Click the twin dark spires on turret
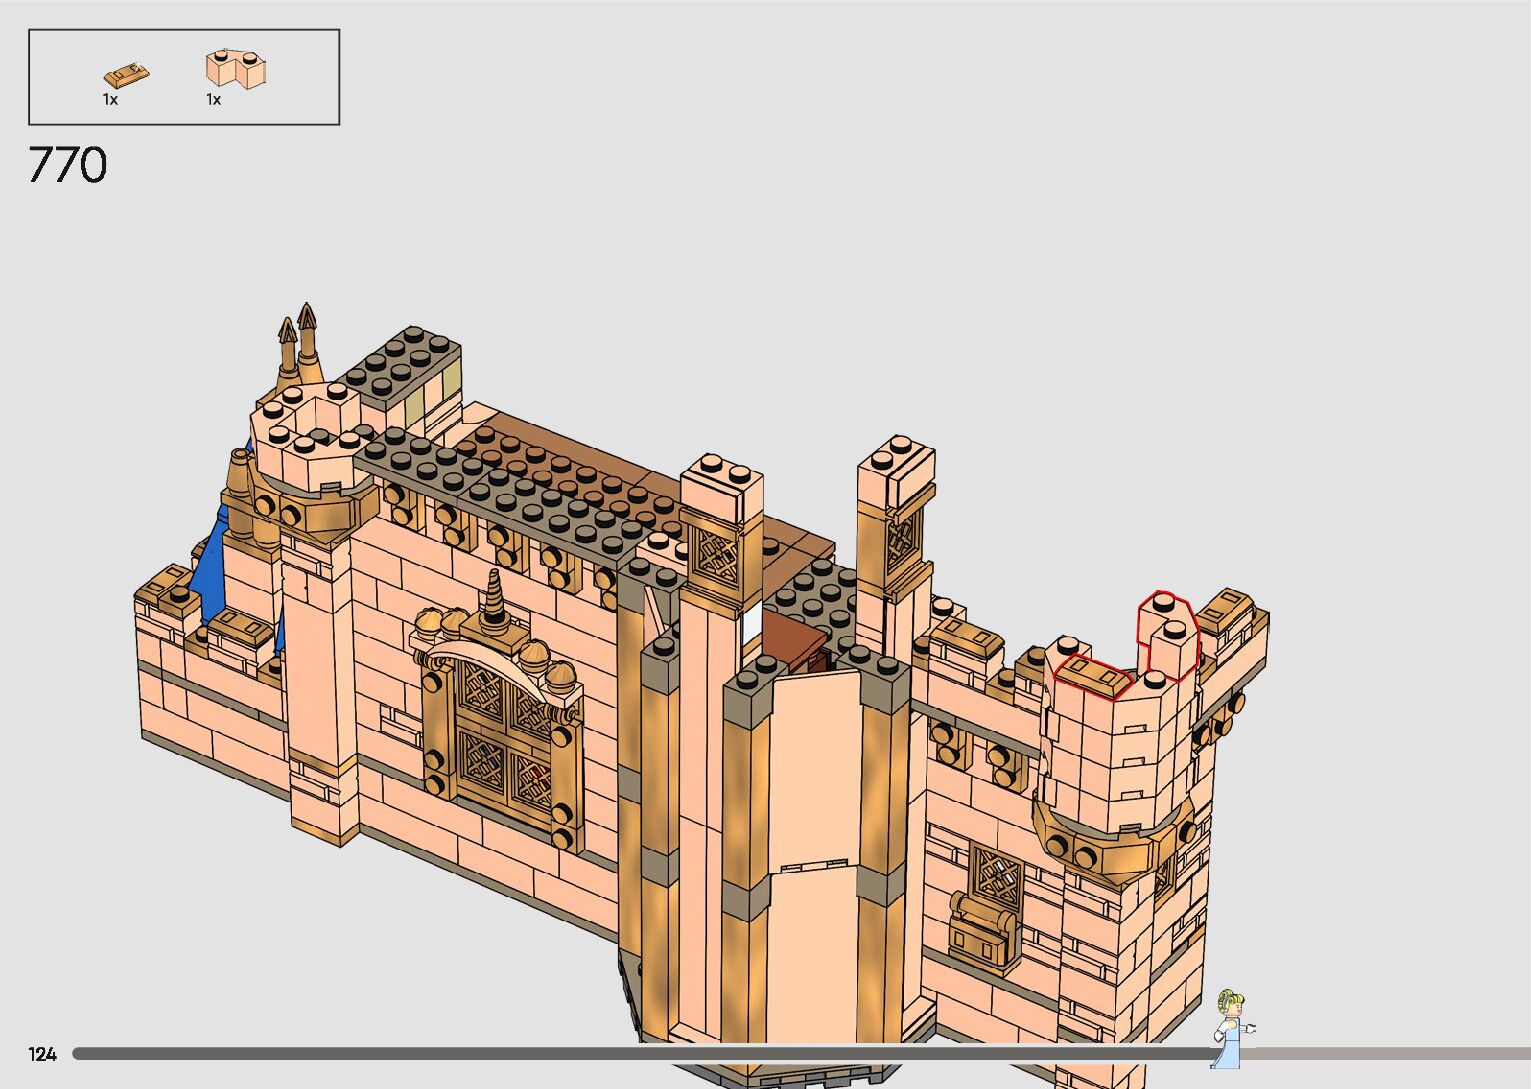 [298, 343]
